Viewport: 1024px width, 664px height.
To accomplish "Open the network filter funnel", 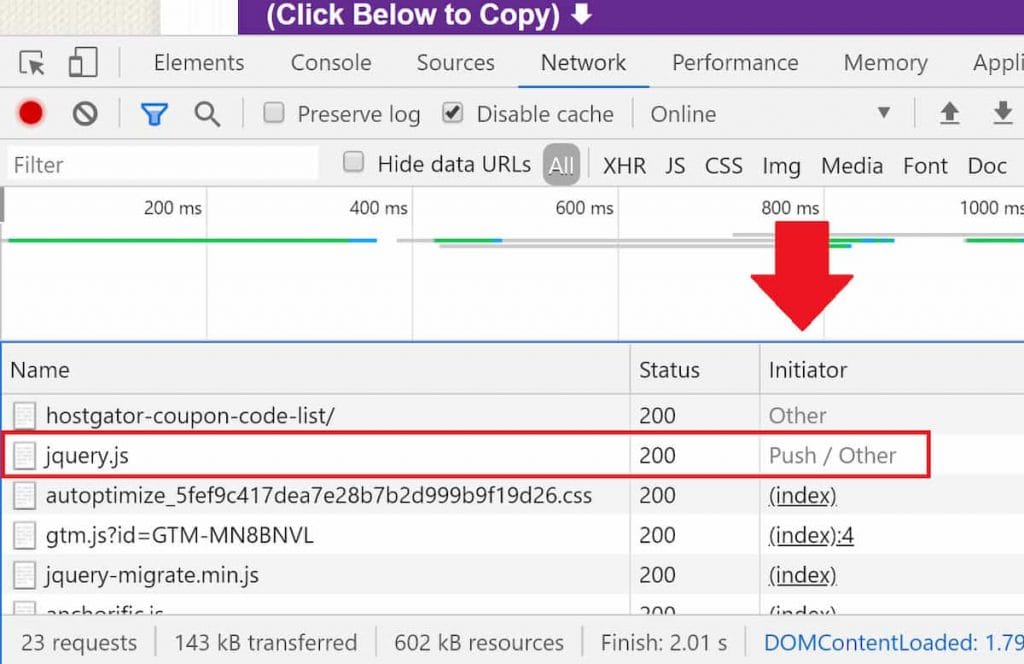I will click(x=154, y=114).
